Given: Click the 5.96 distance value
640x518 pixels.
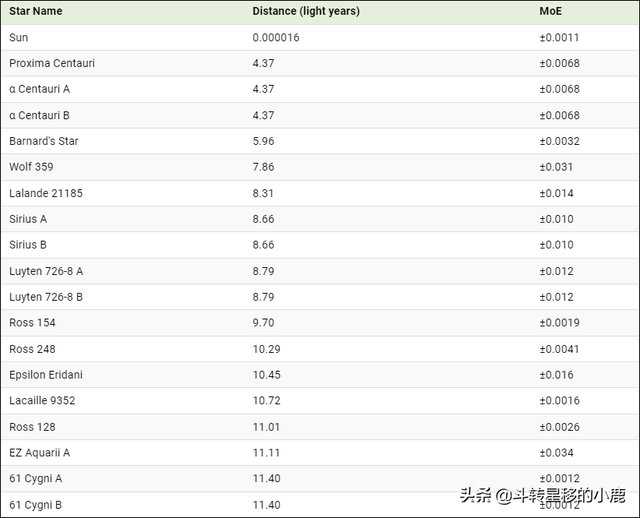Looking at the screenshot, I should point(263,141).
